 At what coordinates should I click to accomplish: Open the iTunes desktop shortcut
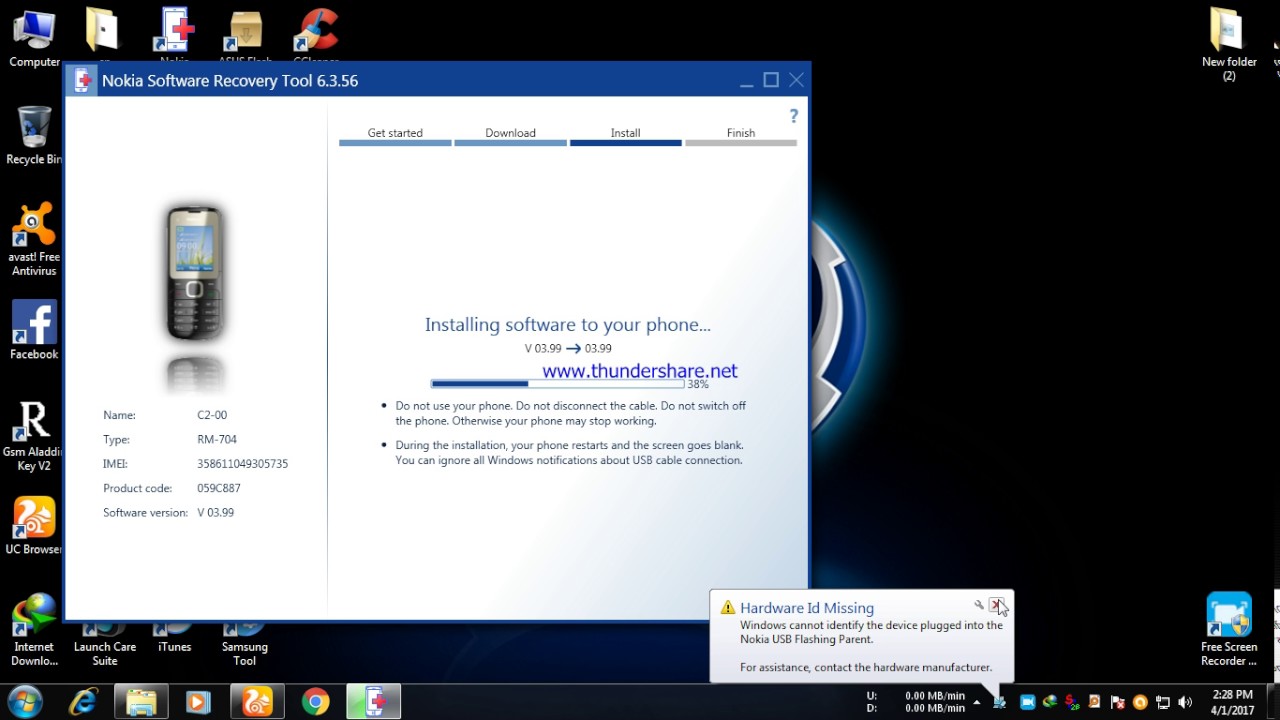pyautogui.click(x=174, y=638)
